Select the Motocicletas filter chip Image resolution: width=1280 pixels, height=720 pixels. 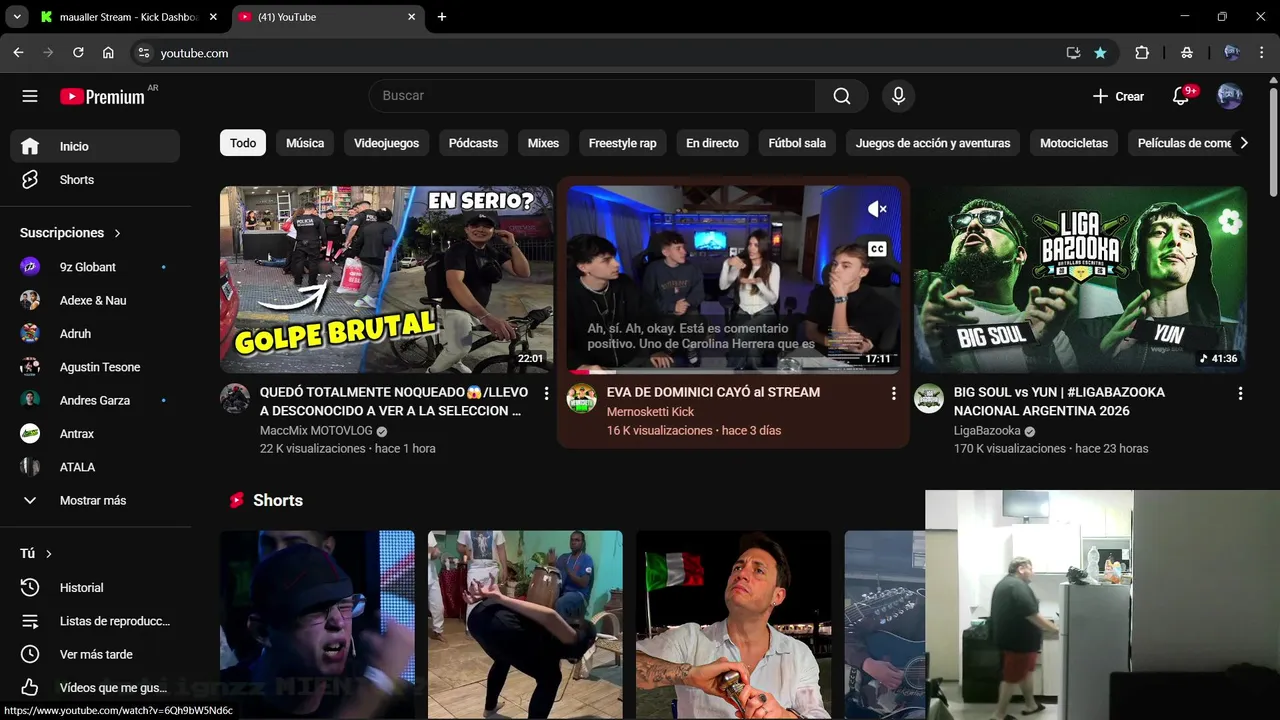(x=1074, y=143)
